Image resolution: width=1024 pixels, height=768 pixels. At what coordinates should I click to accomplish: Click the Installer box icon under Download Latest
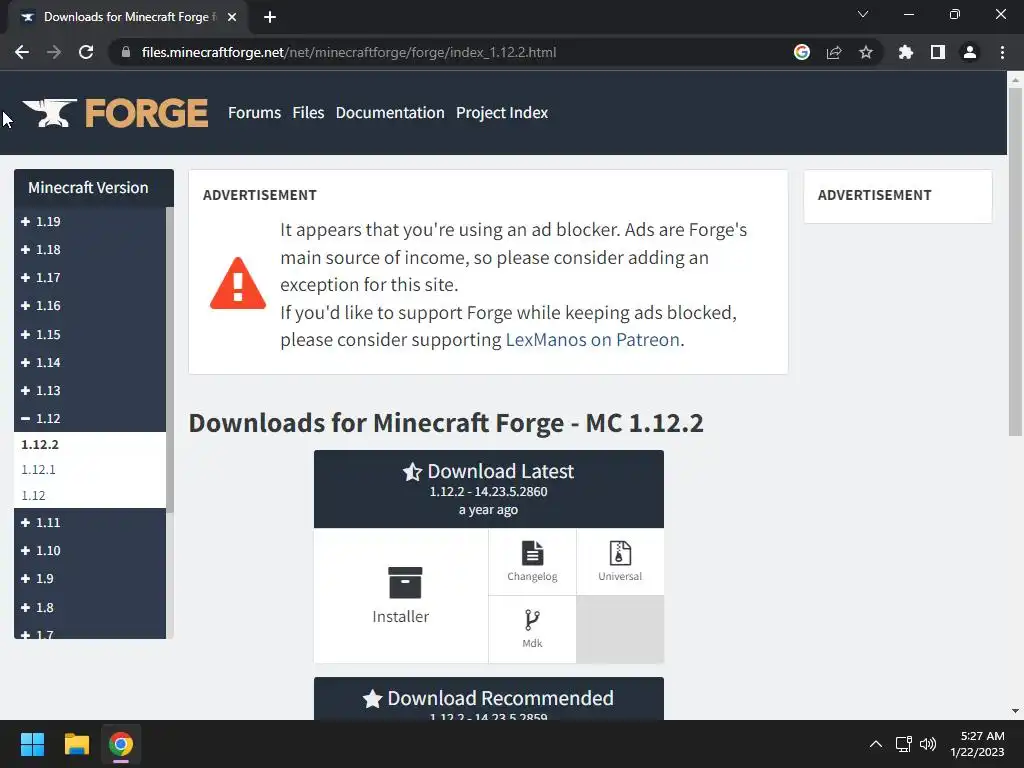(405, 583)
